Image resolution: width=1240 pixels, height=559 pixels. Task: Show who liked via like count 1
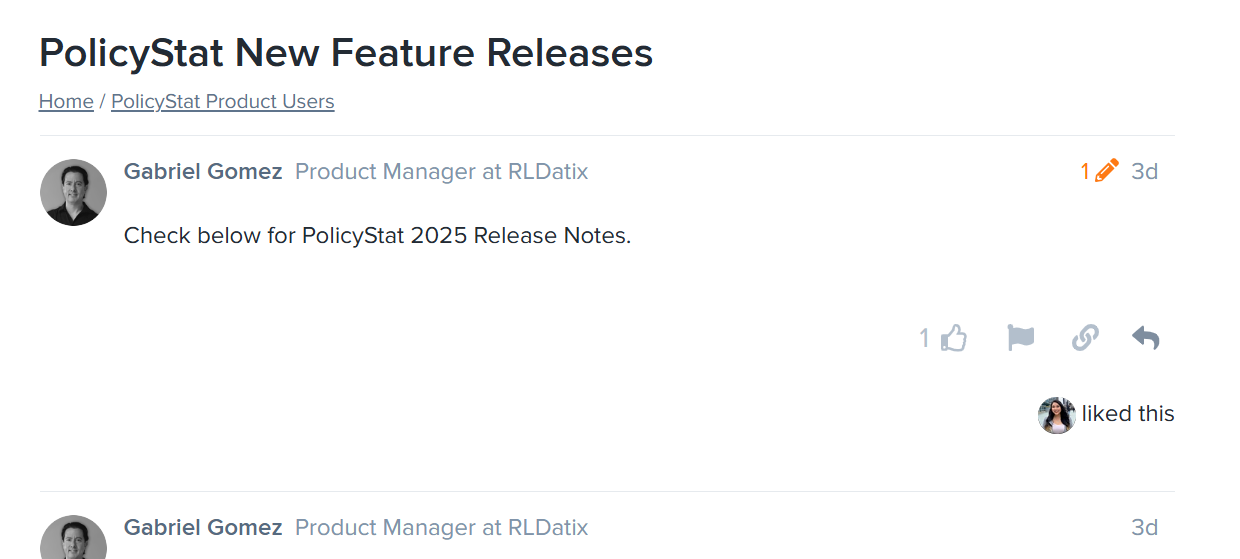pos(925,339)
